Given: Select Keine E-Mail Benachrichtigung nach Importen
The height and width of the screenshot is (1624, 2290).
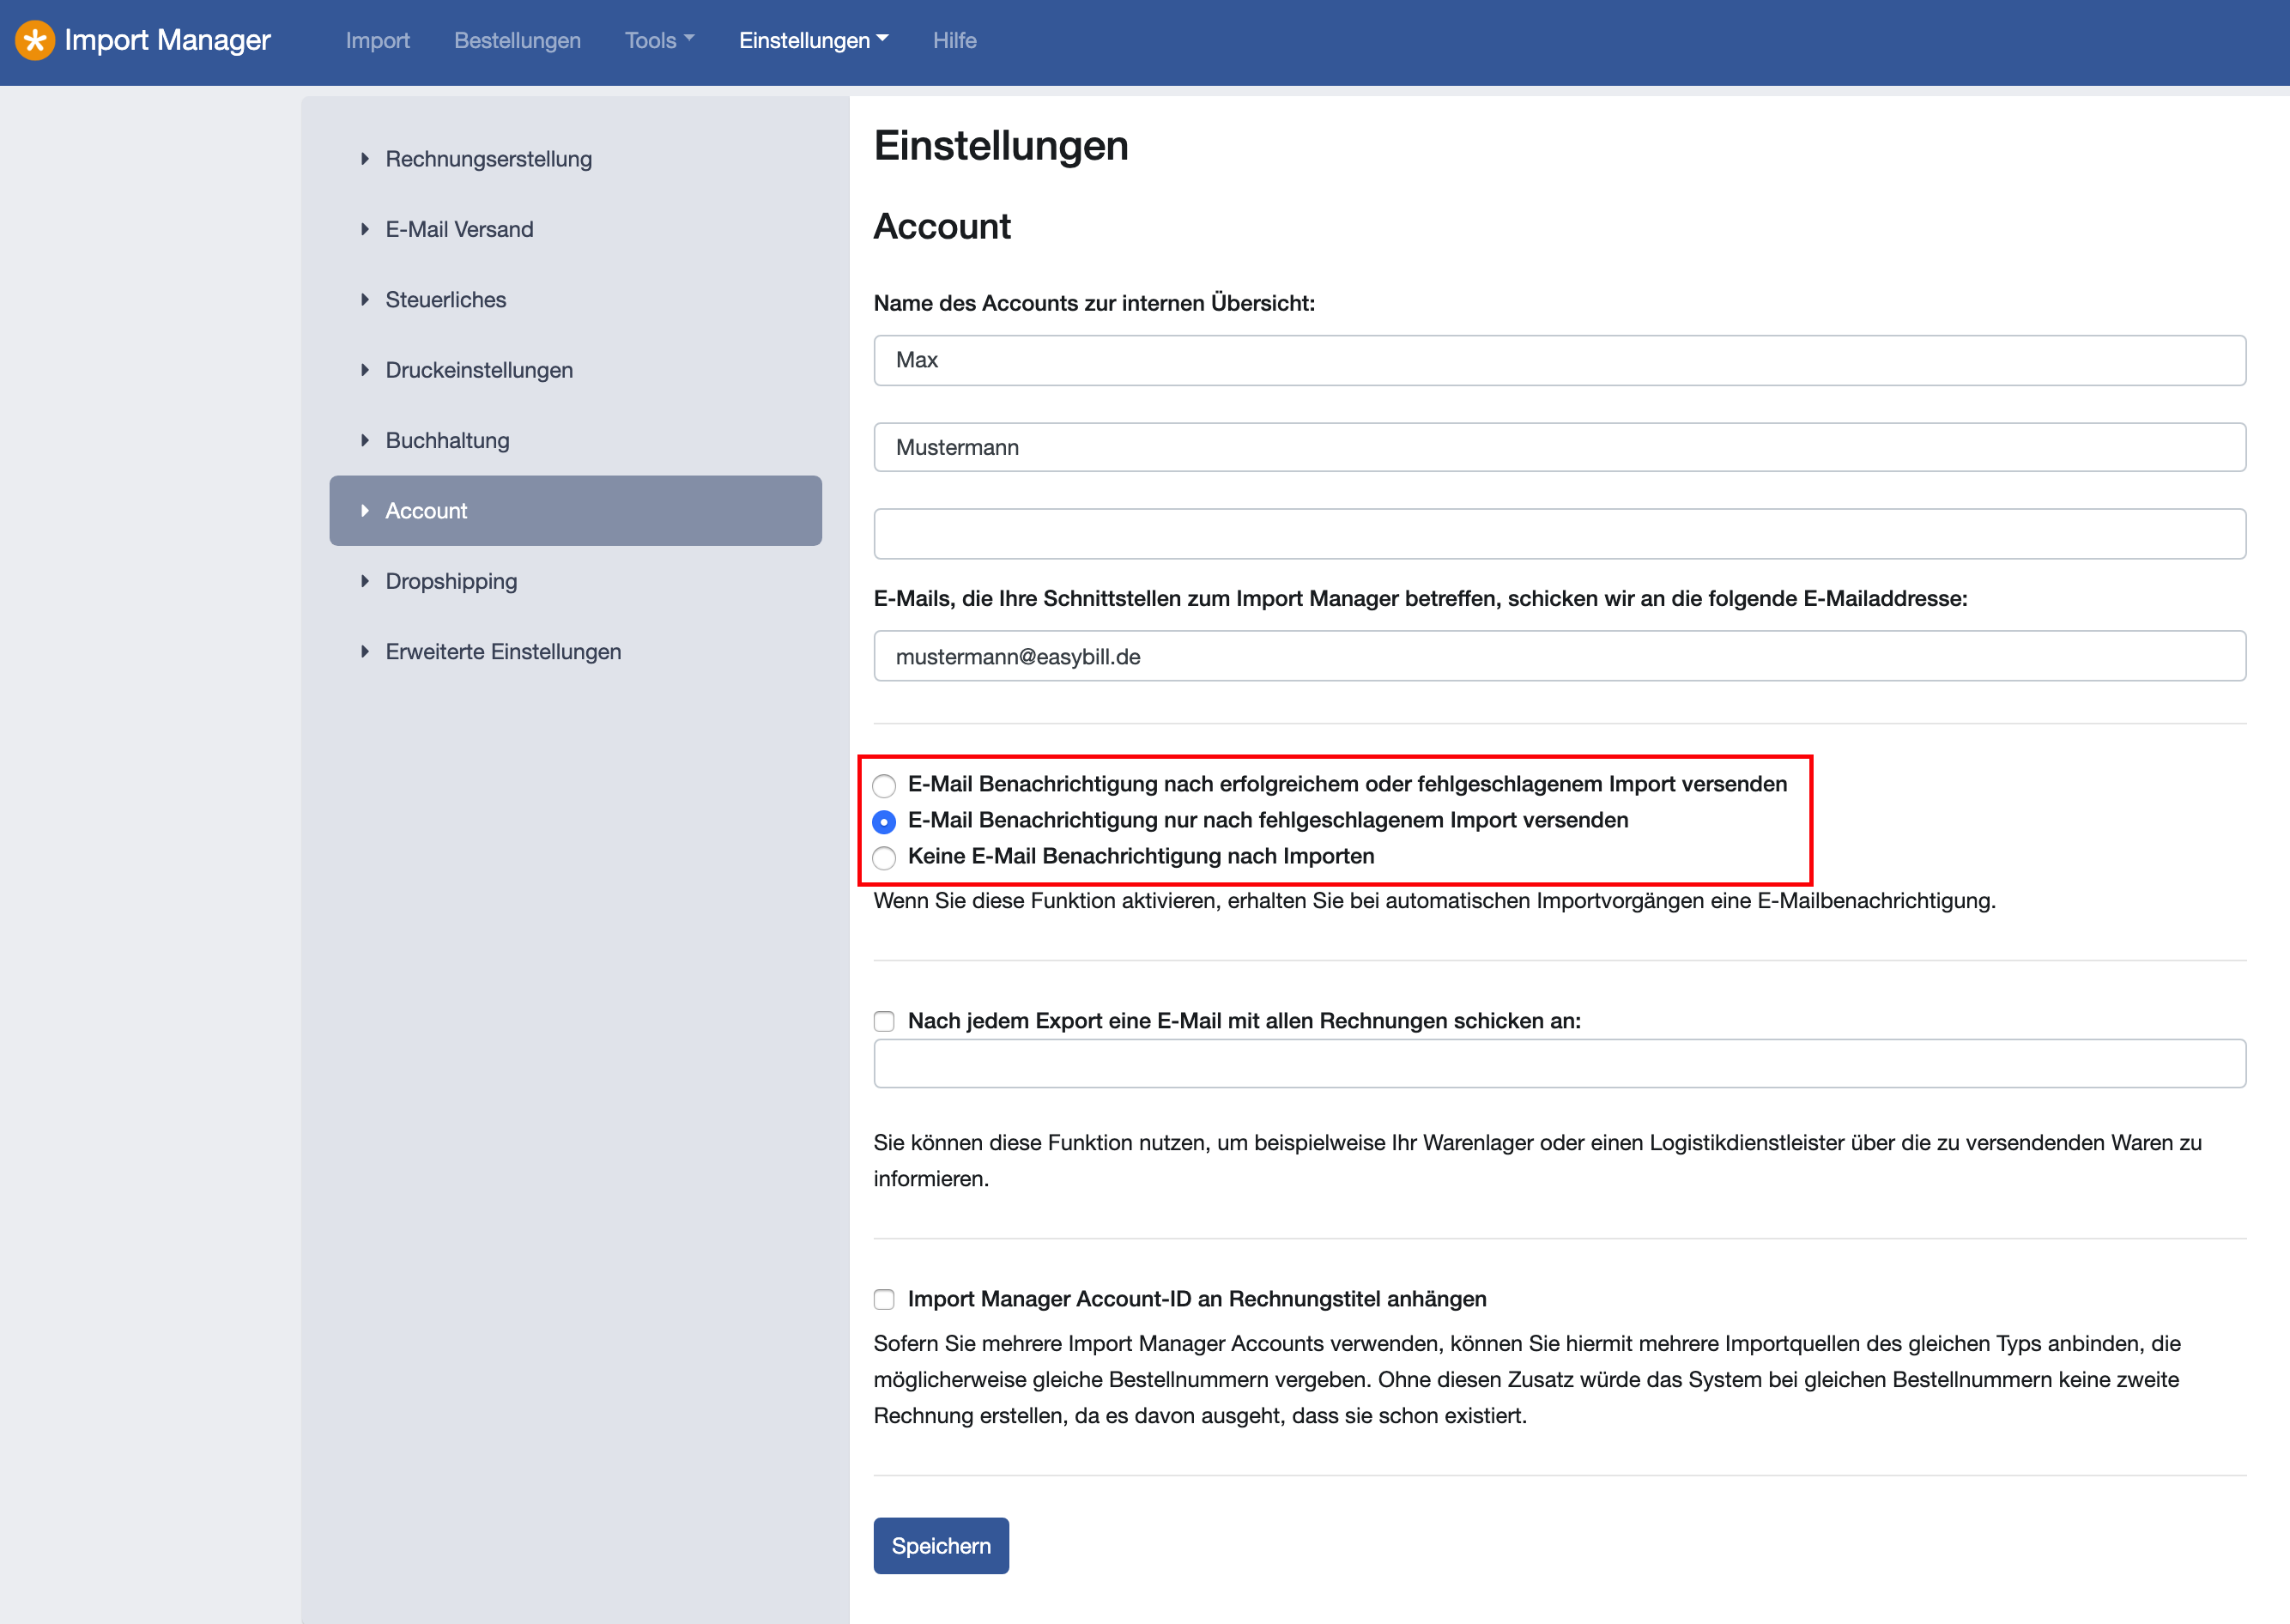Looking at the screenshot, I should [884, 858].
